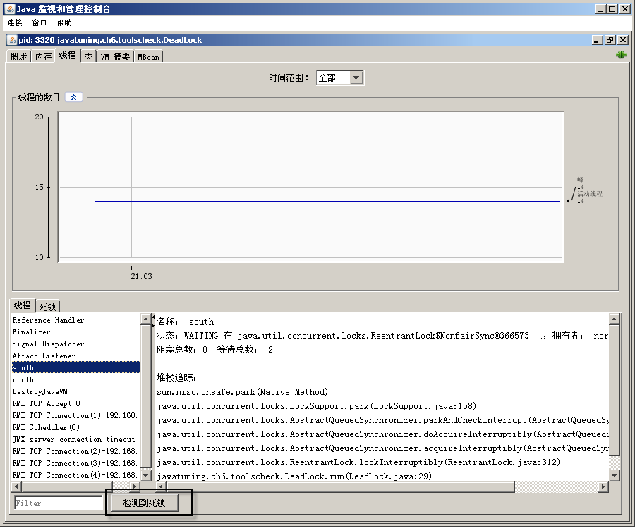The height and width of the screenshot is (528, 636).
Task: Switch to the MBean tab
Action: pyautogui.click(x=149, y=57)
